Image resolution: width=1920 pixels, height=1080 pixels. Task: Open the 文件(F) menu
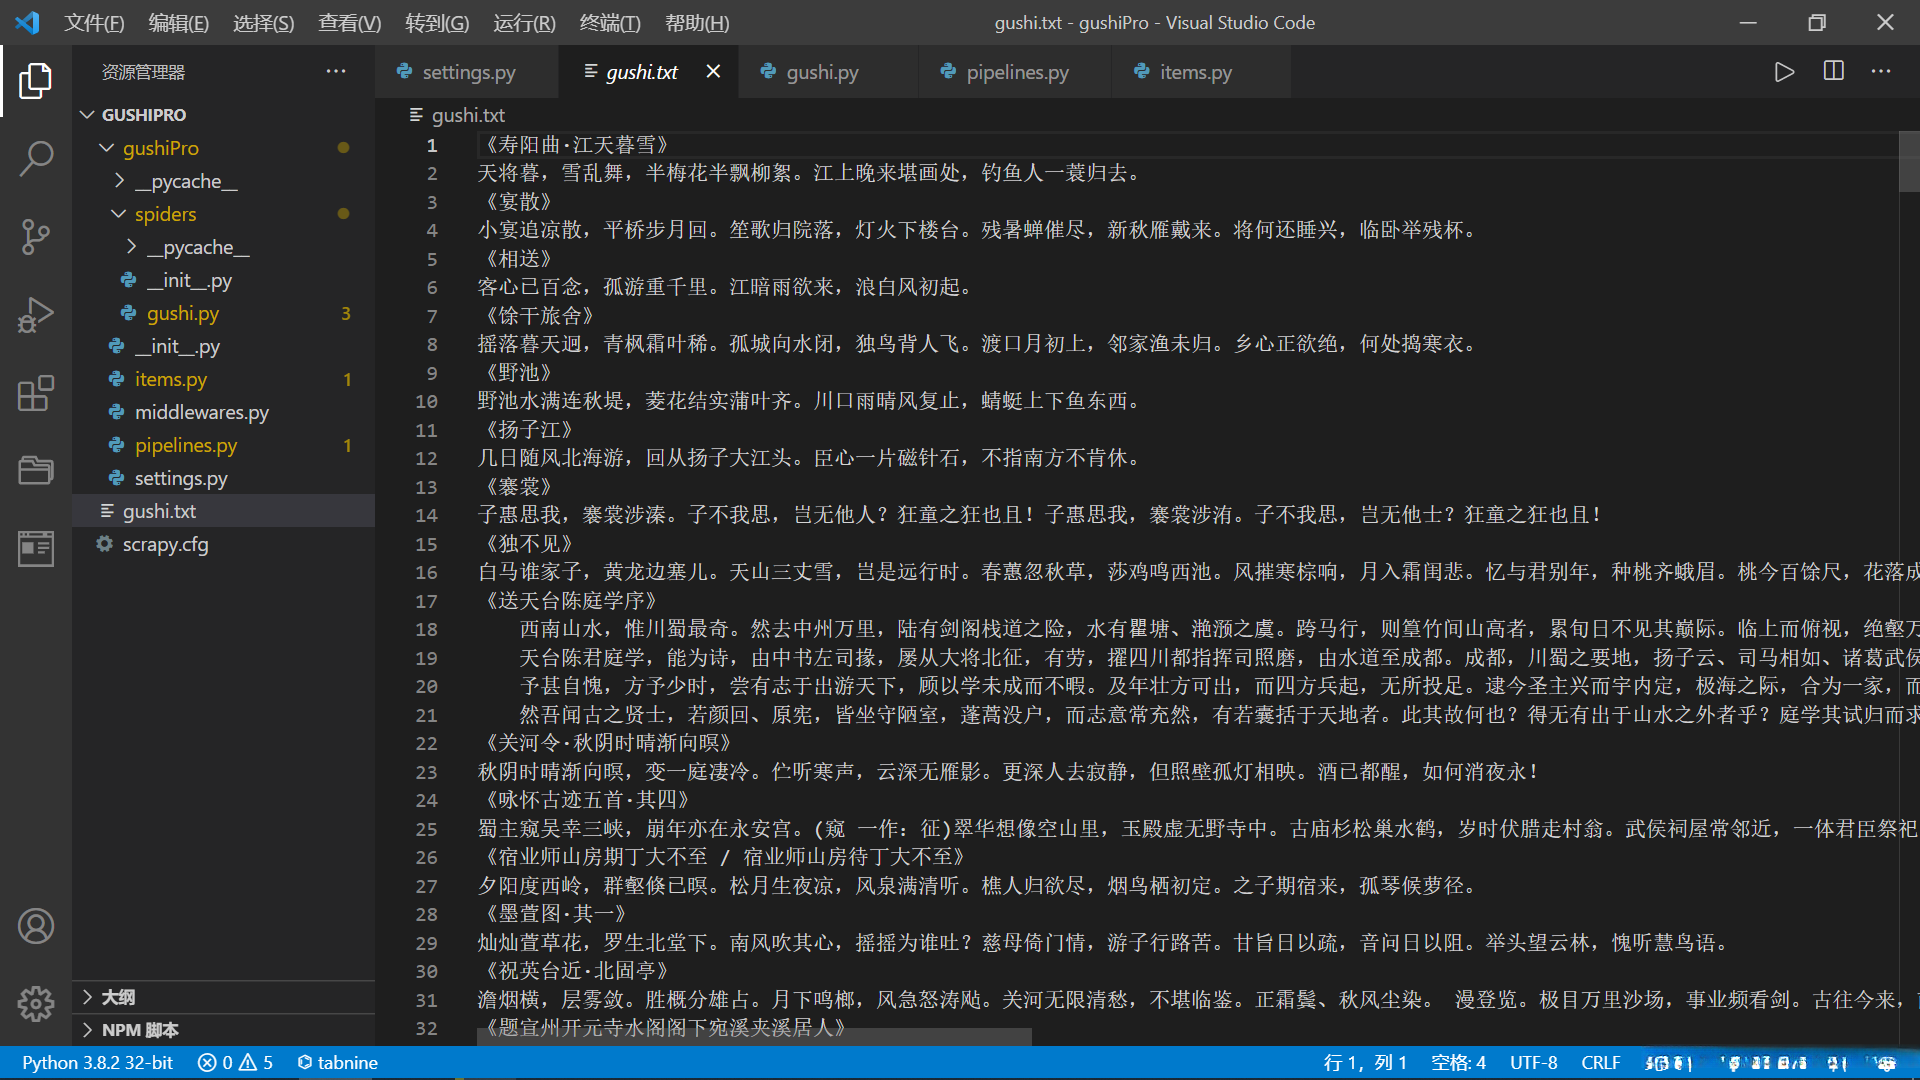click(93, 22)
